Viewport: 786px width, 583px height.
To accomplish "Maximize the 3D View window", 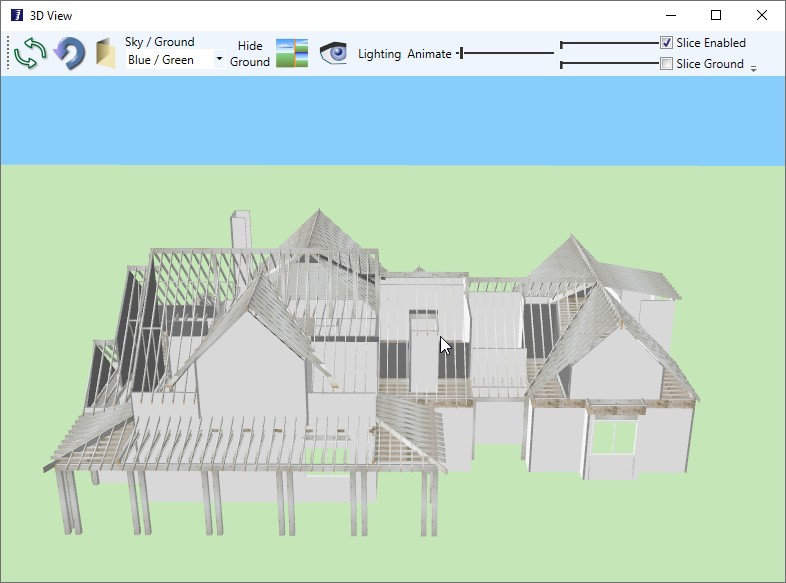I will [x=716, y=15].
